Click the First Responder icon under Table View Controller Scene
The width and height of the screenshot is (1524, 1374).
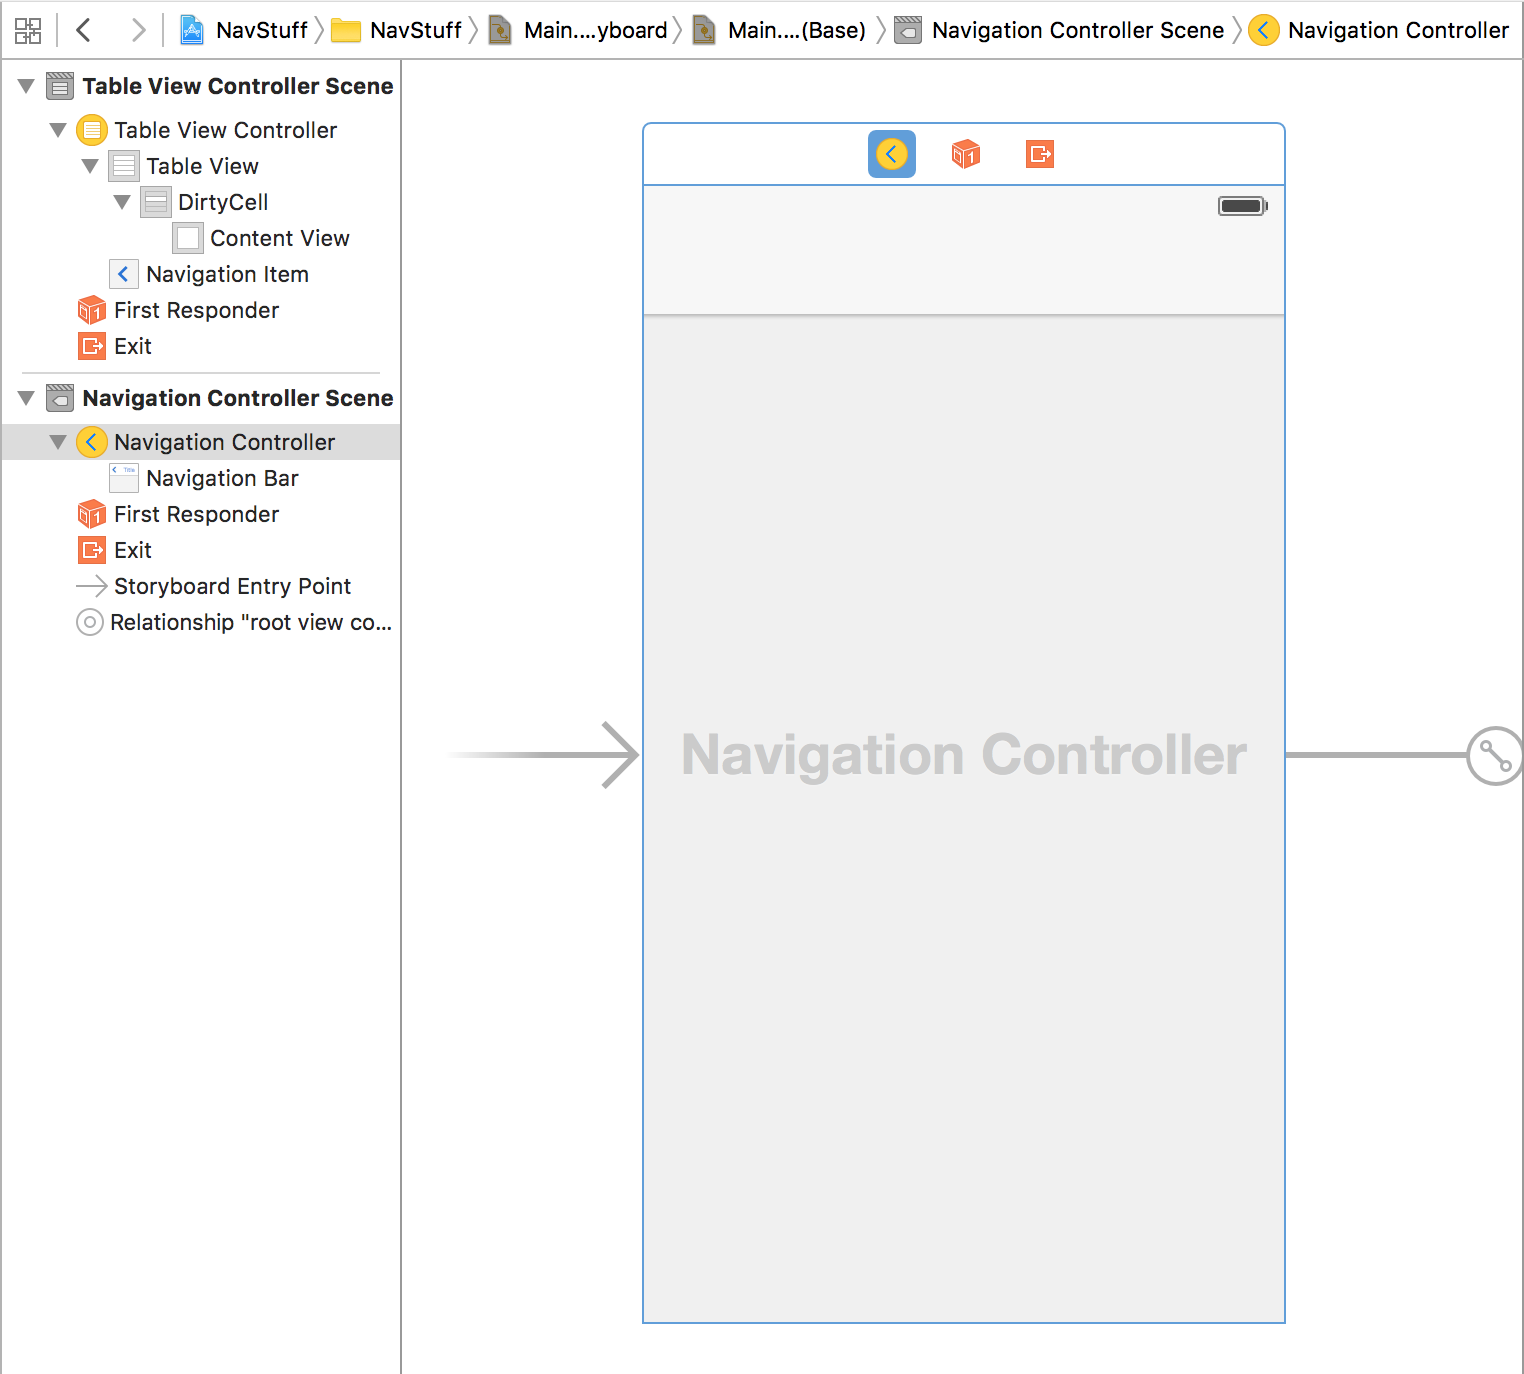(x=91, y=310)
